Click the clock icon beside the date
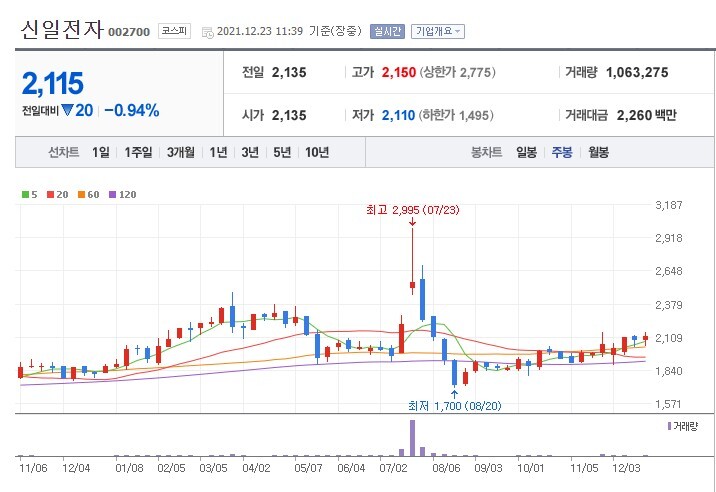The image size is (716, 492). 208,32
